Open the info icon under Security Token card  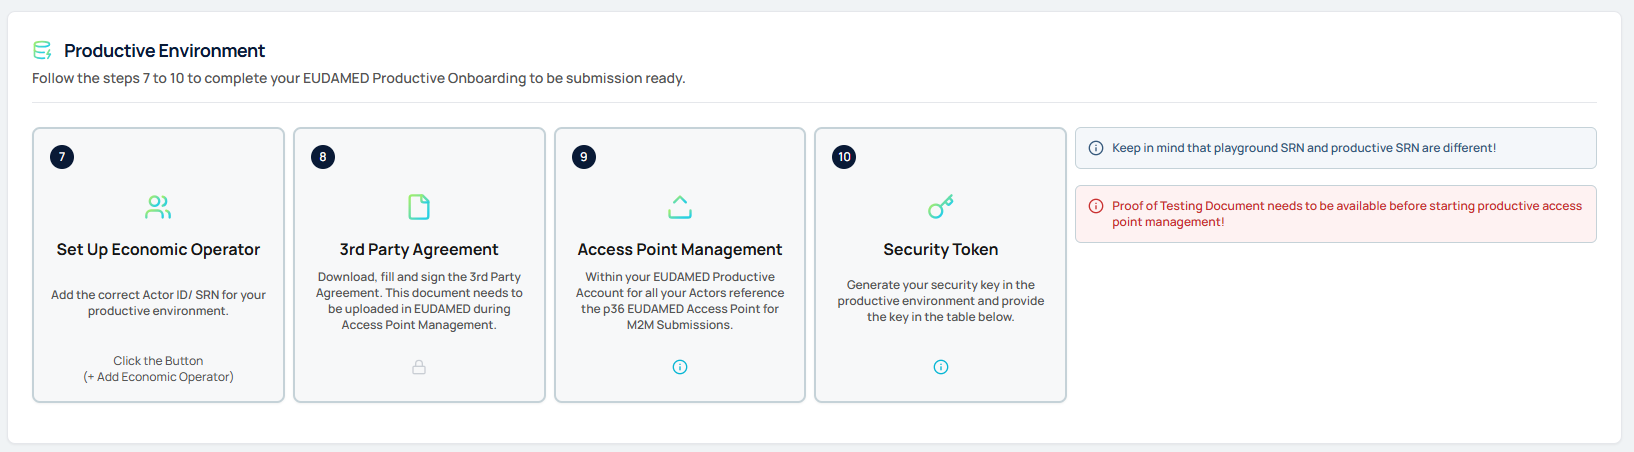[941, 367]
